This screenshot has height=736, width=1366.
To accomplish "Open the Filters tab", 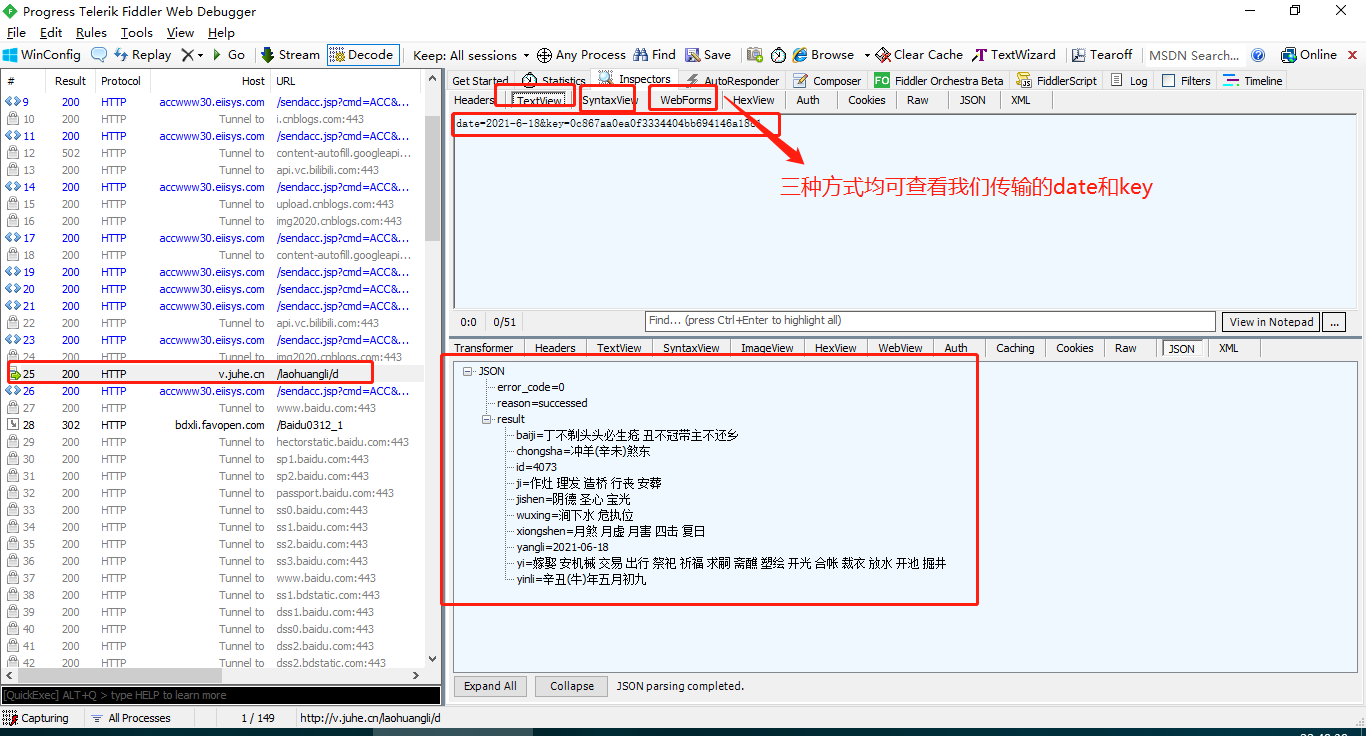I will pos(1186,81).
